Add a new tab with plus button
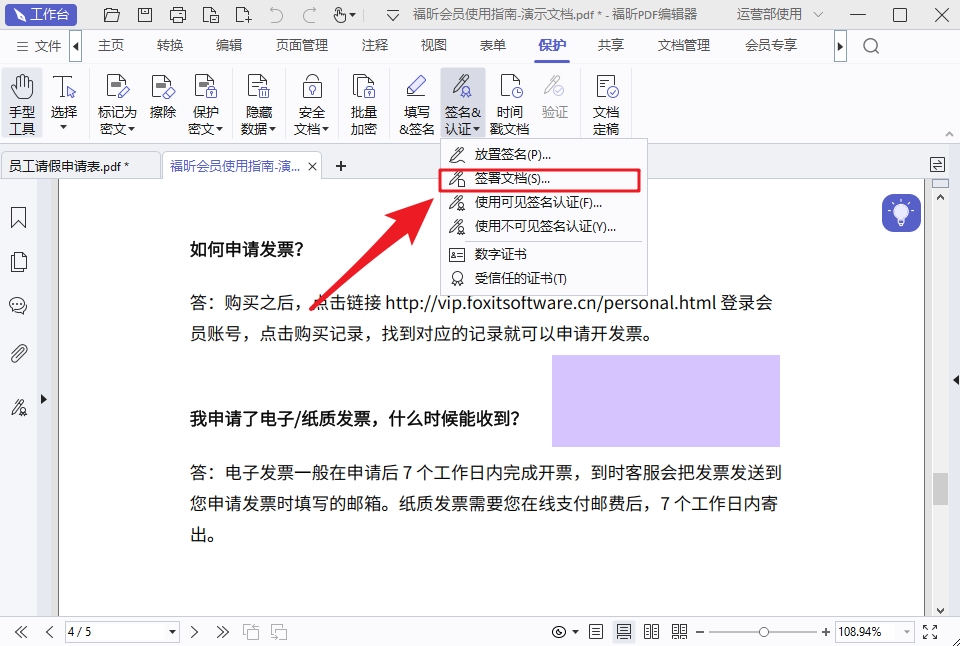The width and height of the screenshot is (960, 646). pyautogui.click(x=341, y=166)
